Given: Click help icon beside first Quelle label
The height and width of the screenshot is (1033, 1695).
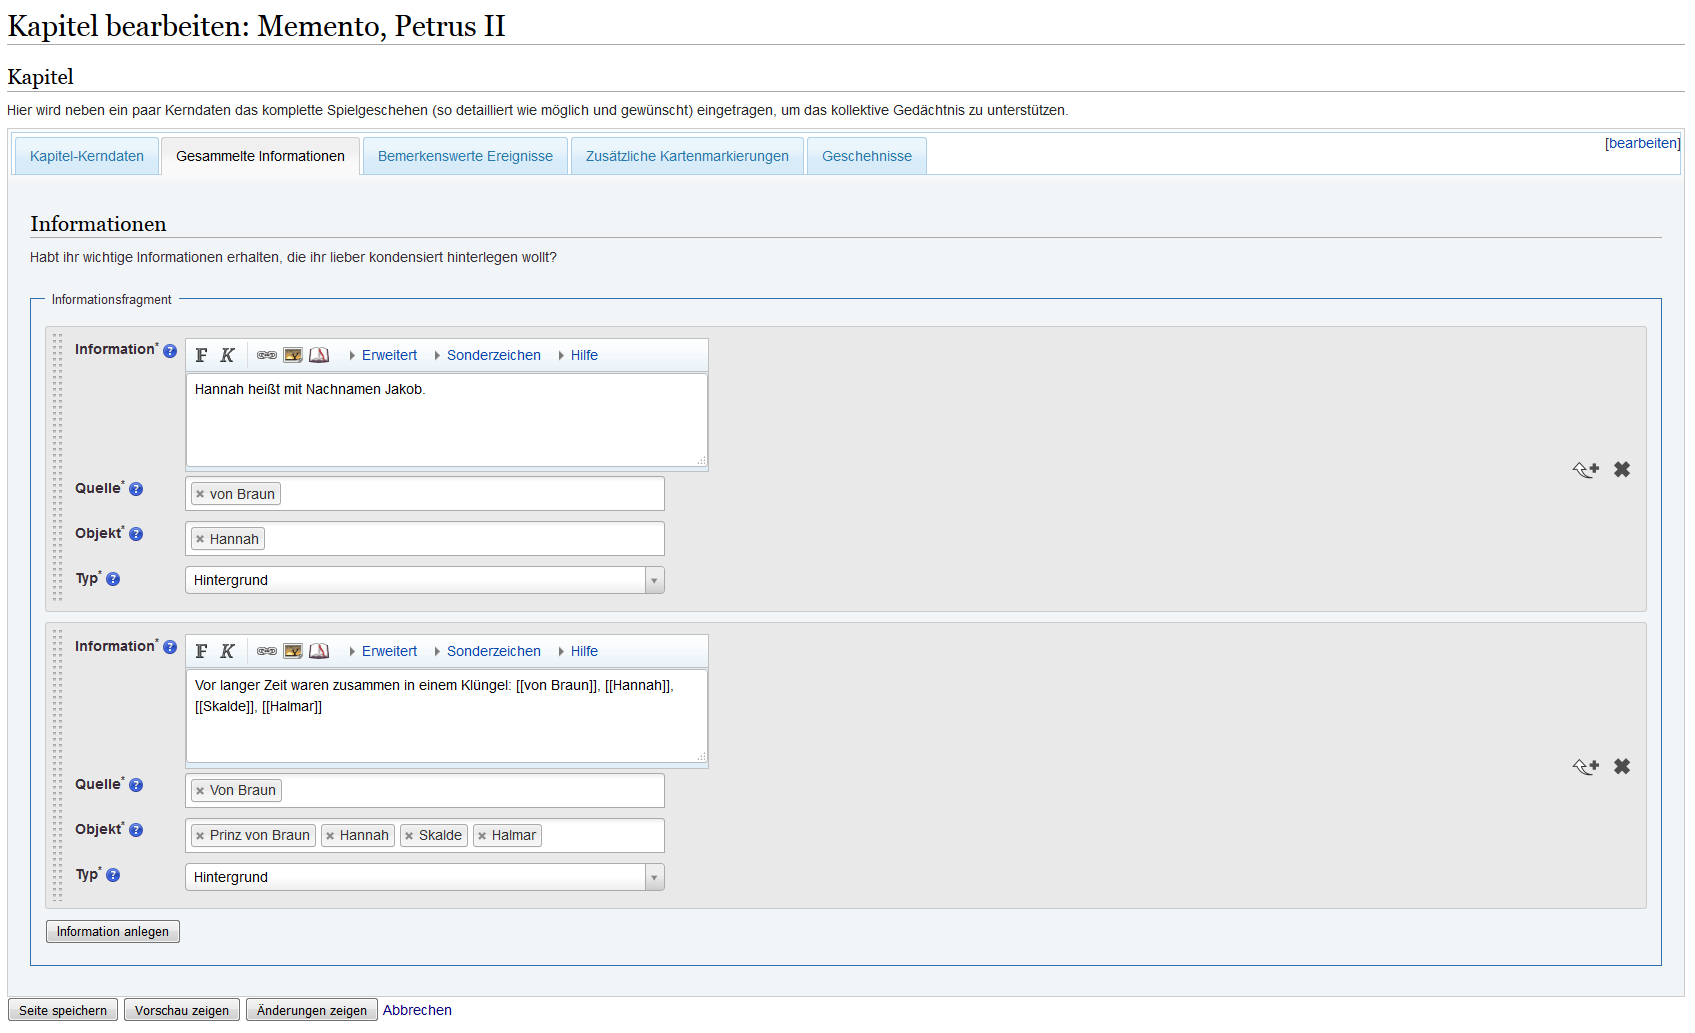Looking at the screenshot, I should 136,489.
